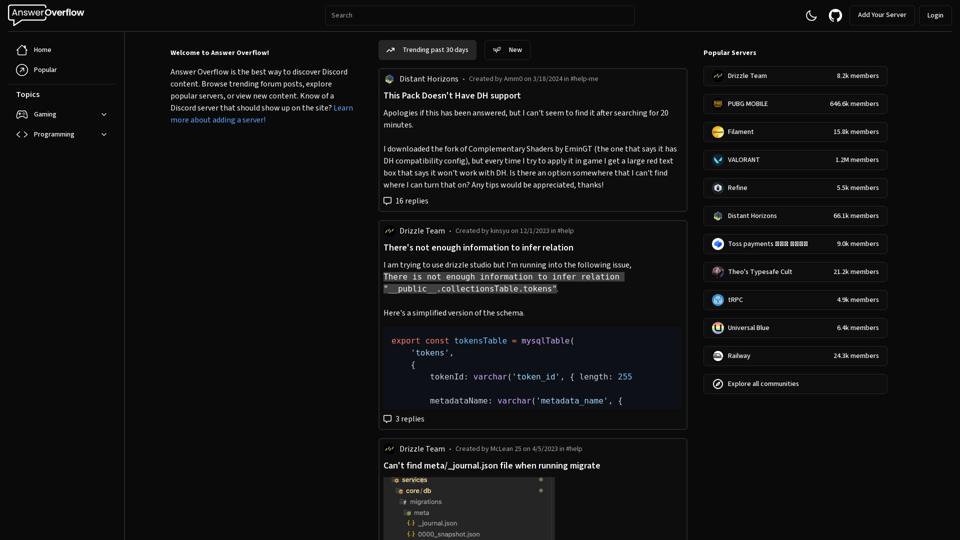Click the Universal Blue server icon
This screenshot has height=540, width=960.
(x=718, y=328)
